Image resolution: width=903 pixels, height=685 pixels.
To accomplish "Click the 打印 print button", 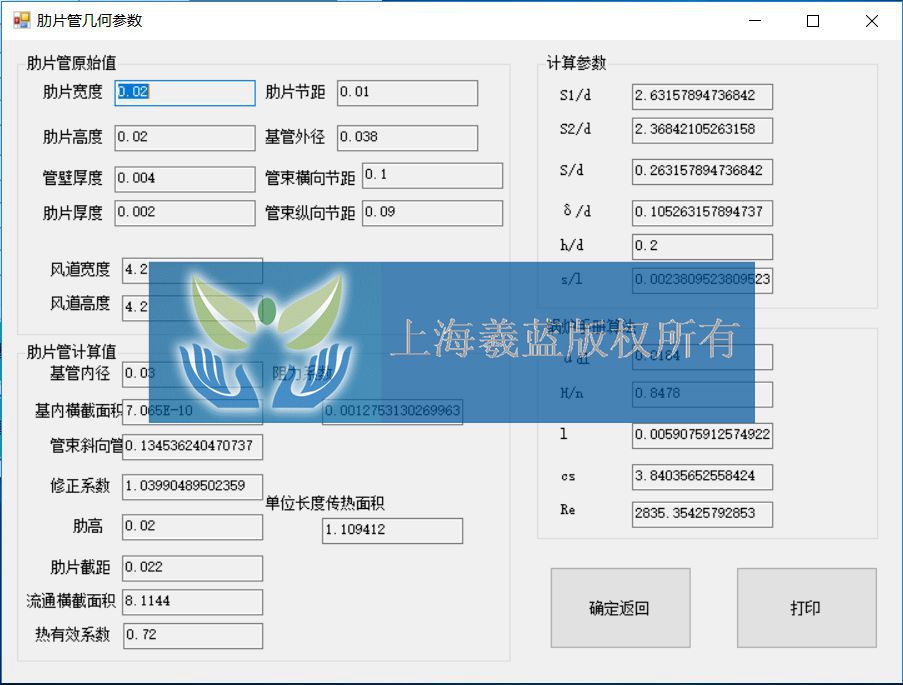I will pos(806,608).
